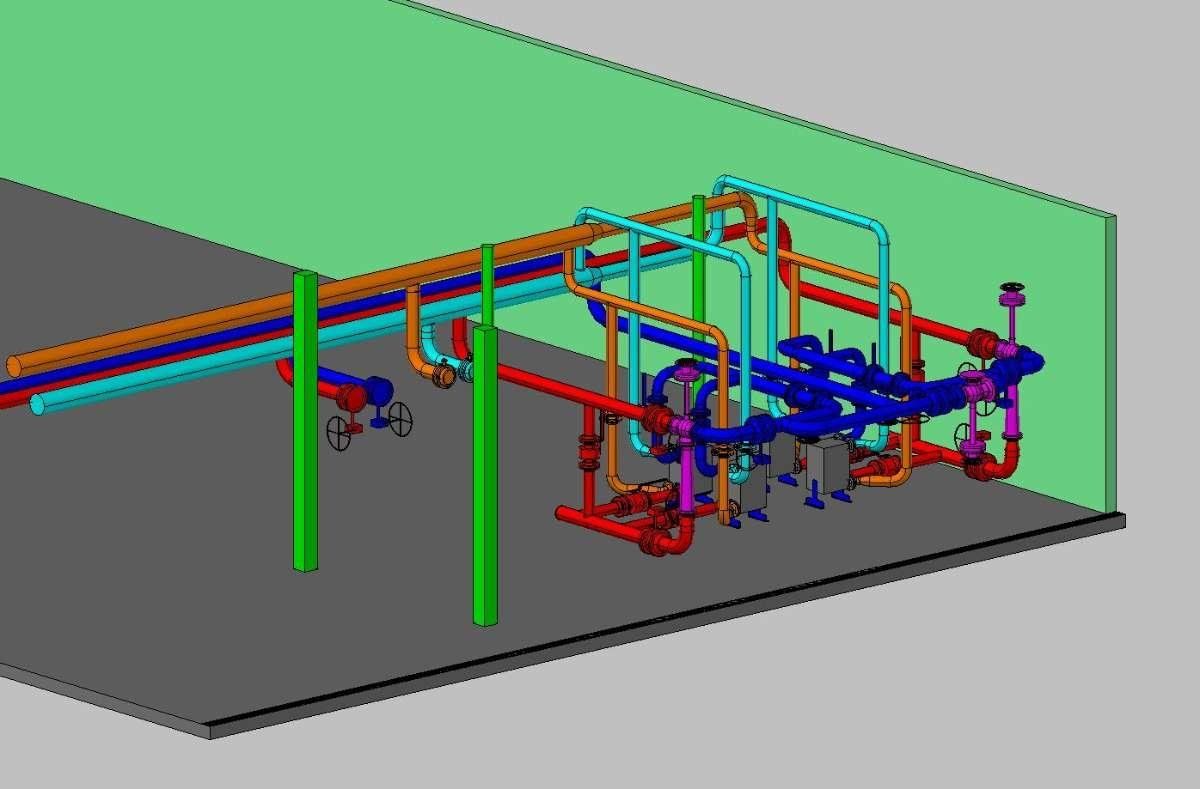Click the black handwheel beside the blue valve
The width and height of the screenshot is (1200, 789).
pyautogui.click(x=401, y=419)
